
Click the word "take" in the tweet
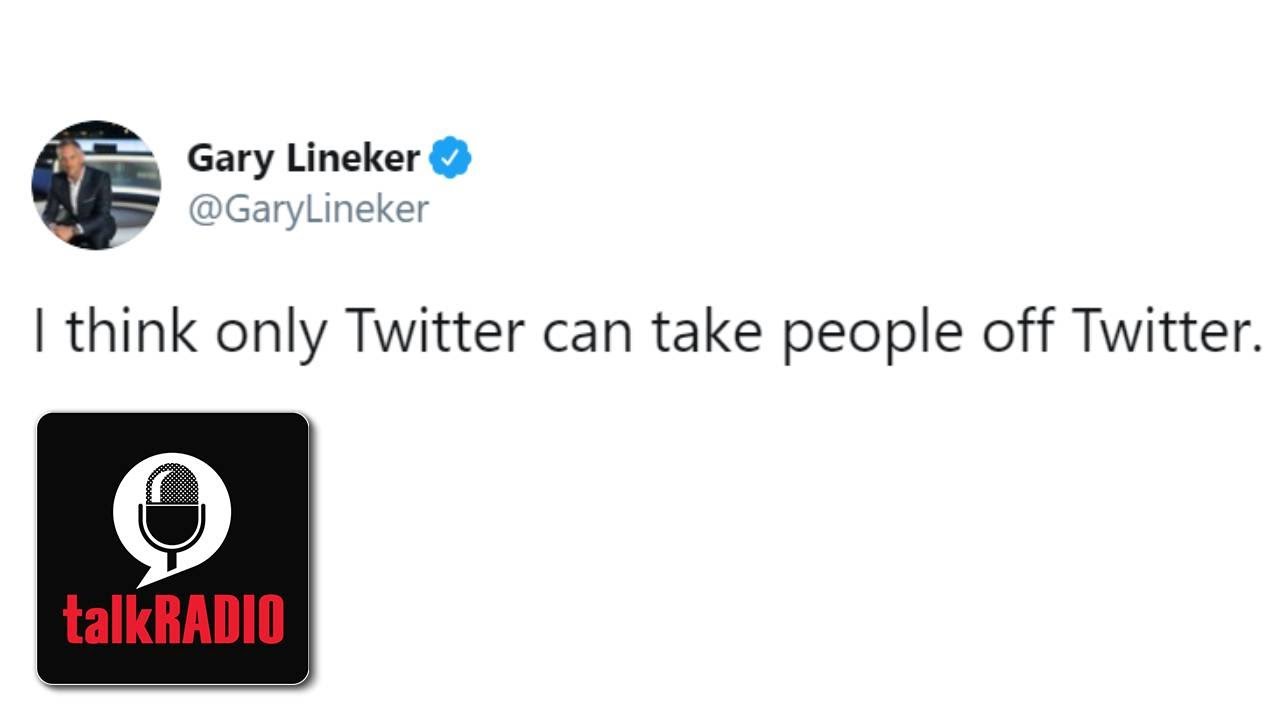pyautogui.click(x=707, y=332)
